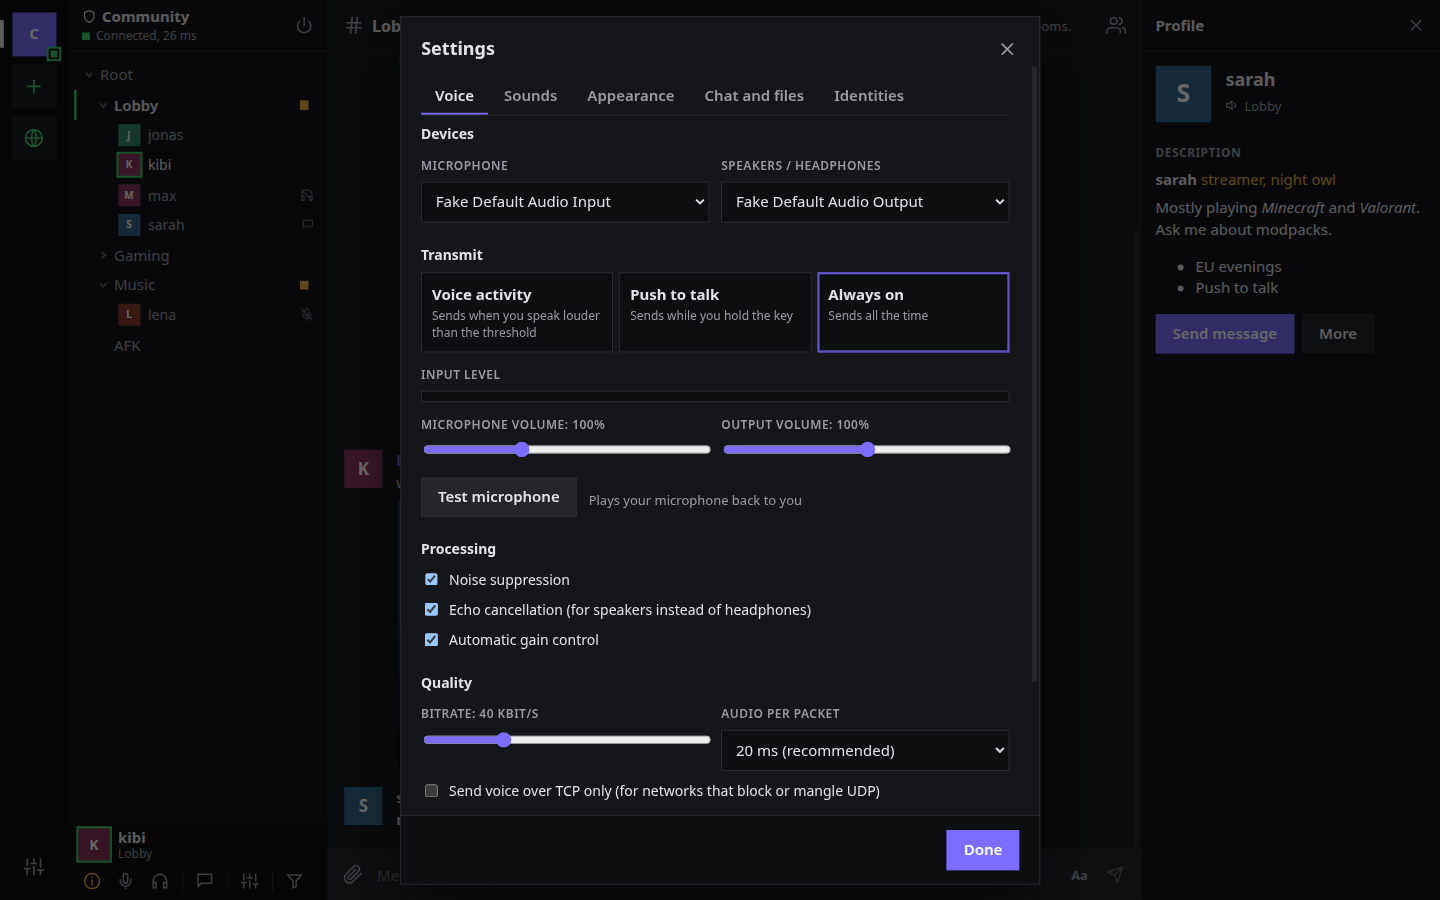Enable Send voice over TCP only
The height and width of the screenshot is (900, 1440).
pos(431,791)
